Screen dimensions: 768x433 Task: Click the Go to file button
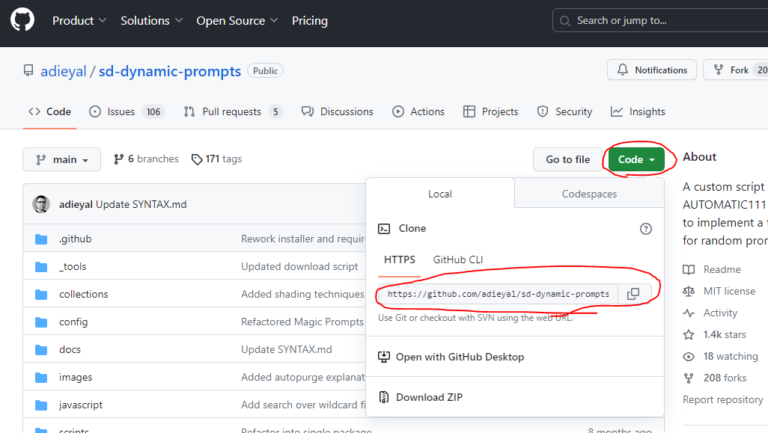(x=567, y=160)
